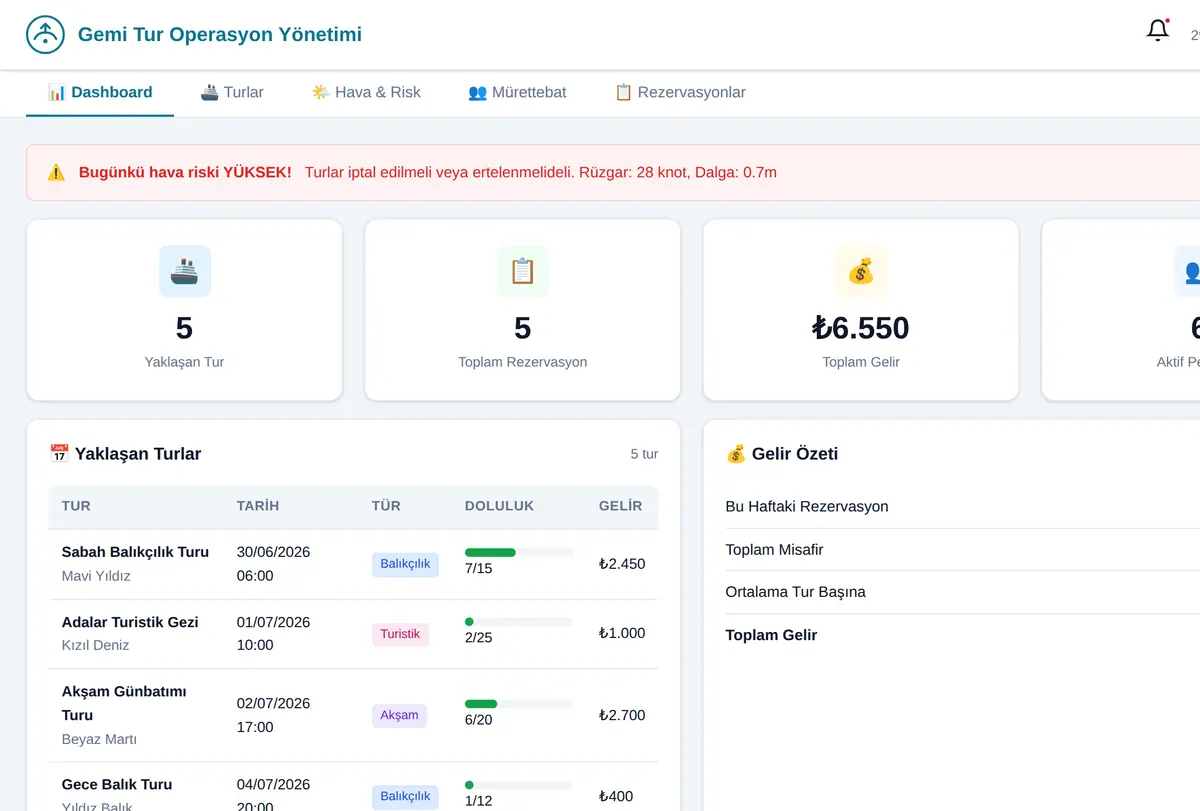Click the Gemi Tur Operasyon Yönetimi title

pyautogui.click(x=220, y=35)
